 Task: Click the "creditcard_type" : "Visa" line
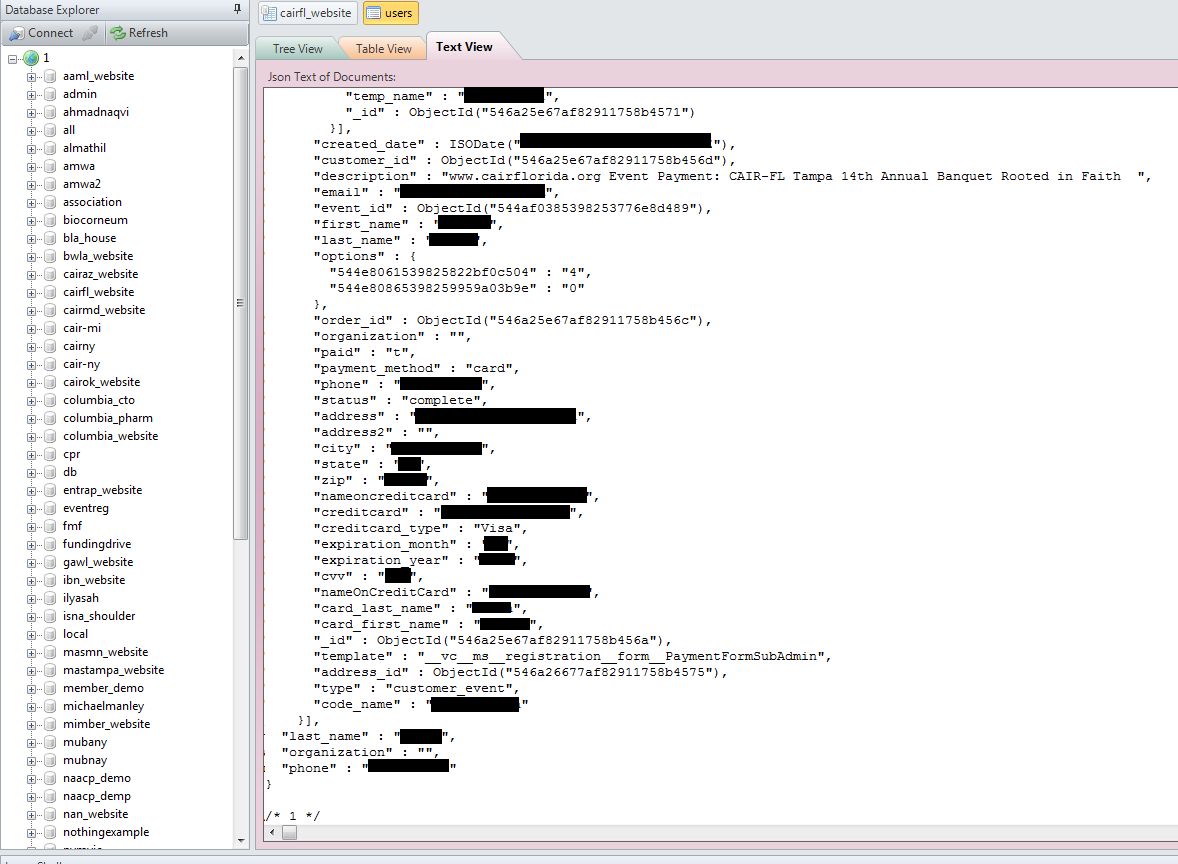420,528
